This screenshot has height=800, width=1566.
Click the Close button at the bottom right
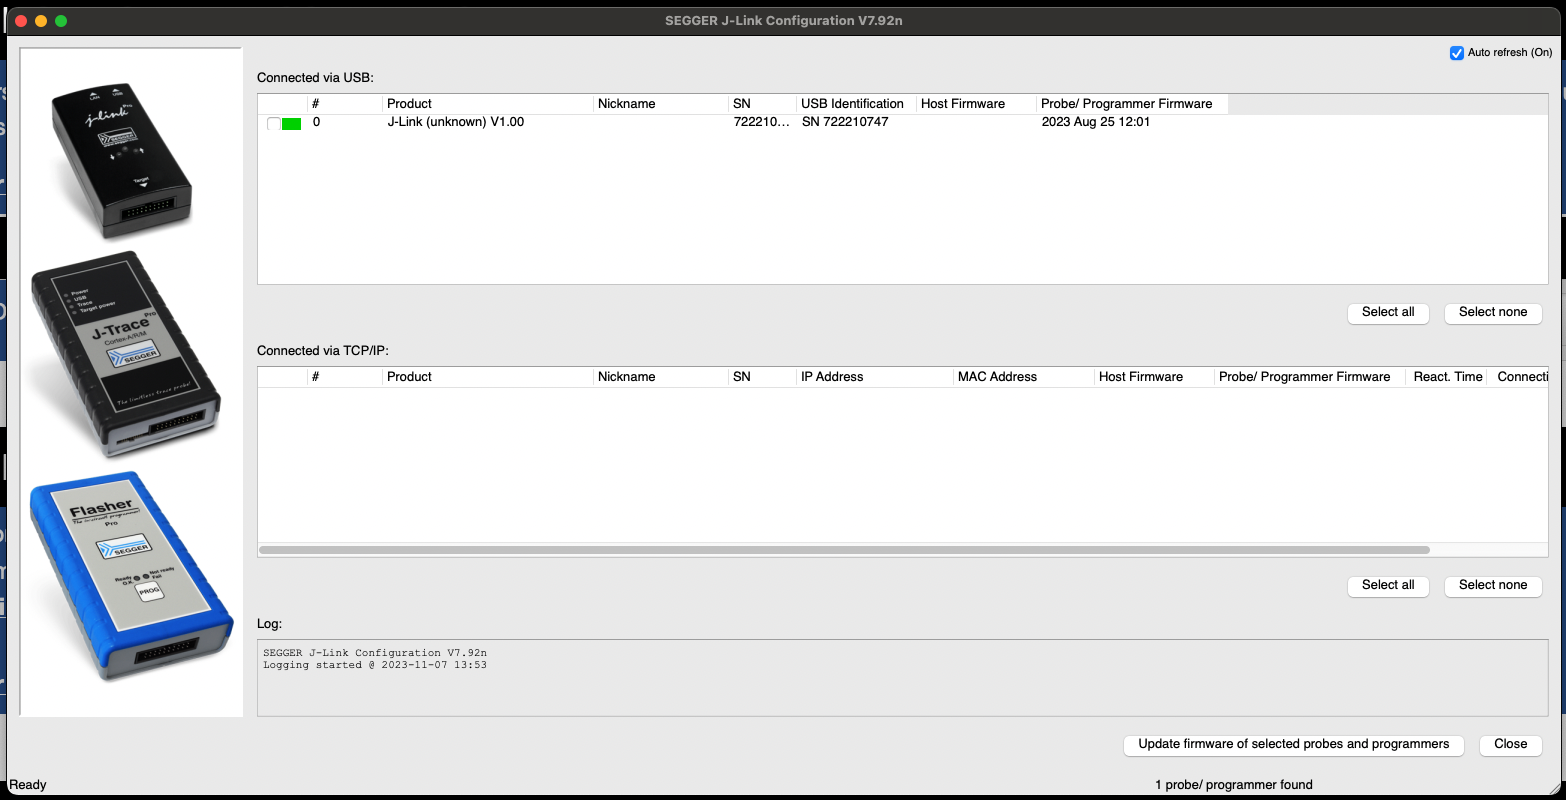pyautogui.click(x=1511, y=744)
